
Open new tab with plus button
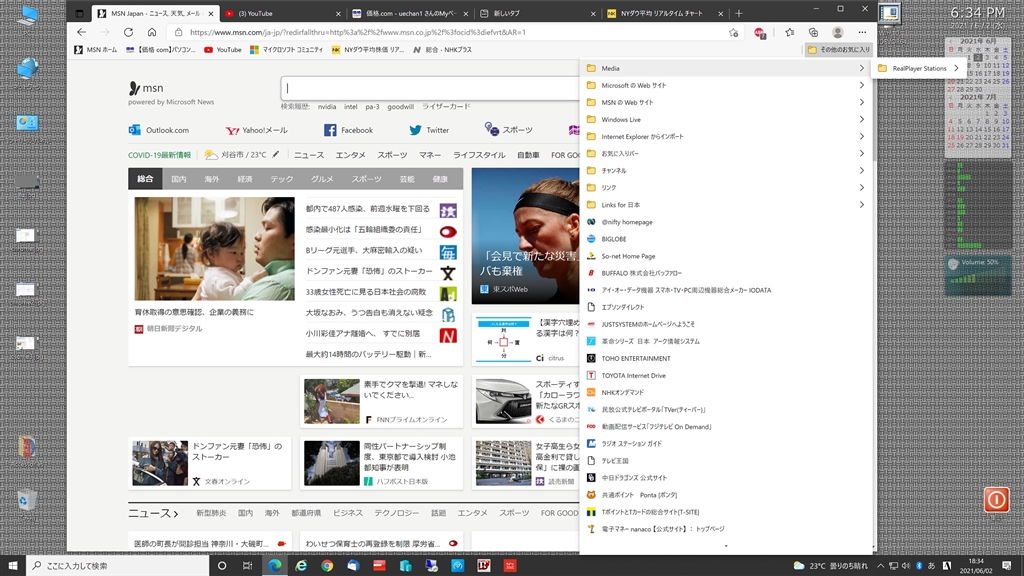click(x=739, y=14)
